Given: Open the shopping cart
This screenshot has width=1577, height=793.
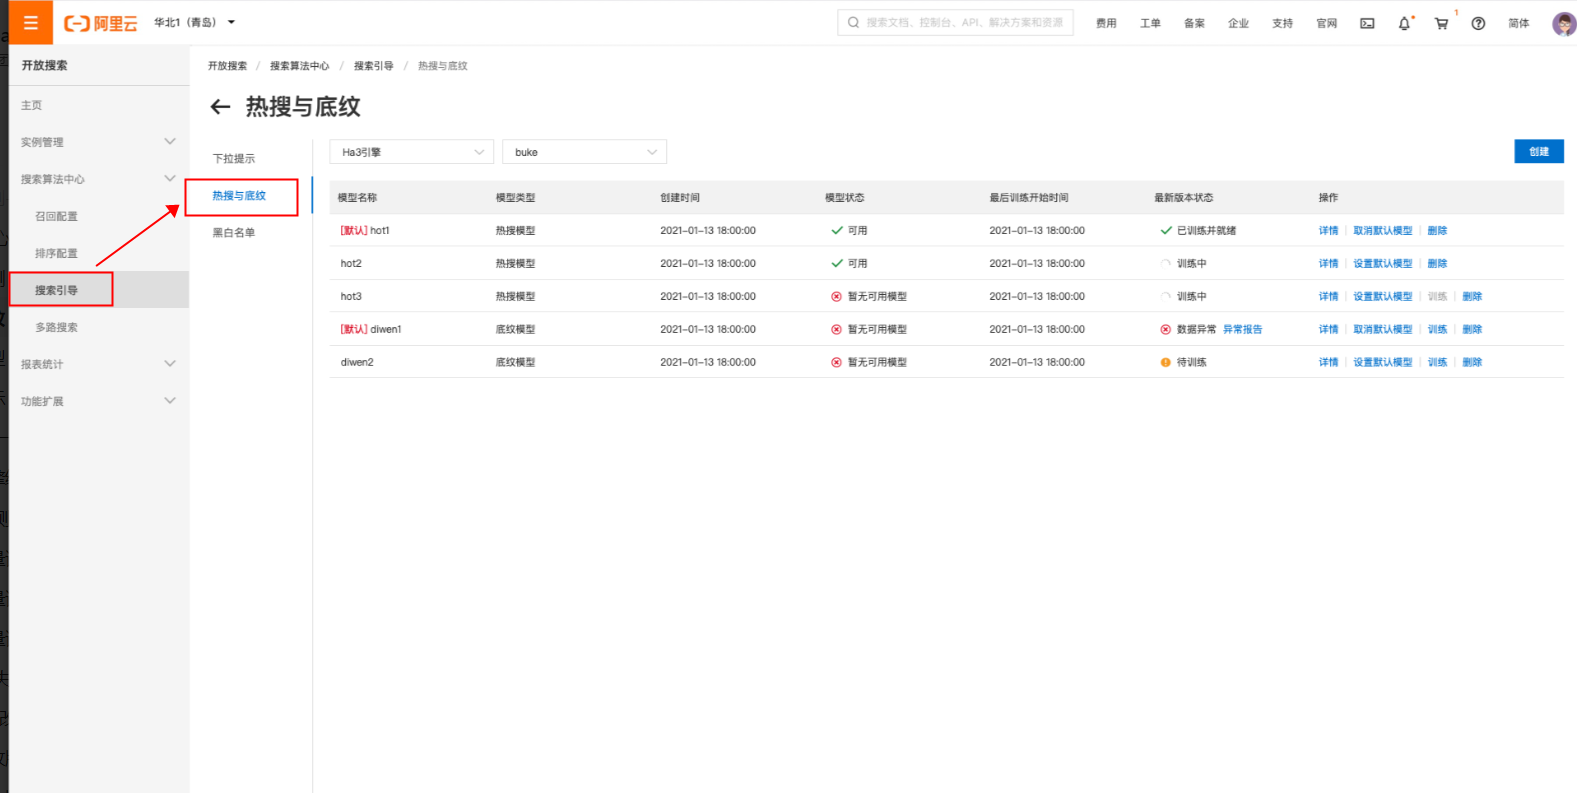Looking at the screenshot, I should tap(1441, 23).
